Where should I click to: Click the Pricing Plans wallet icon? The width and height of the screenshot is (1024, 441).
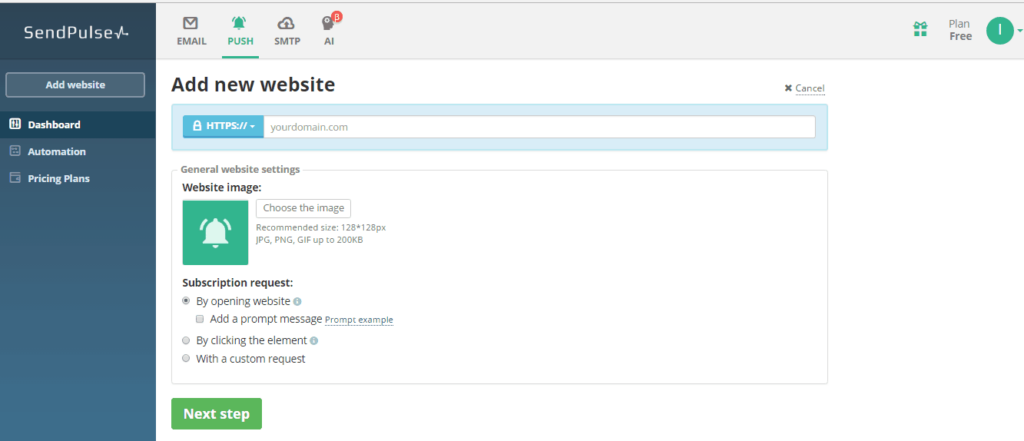point(16,178)
